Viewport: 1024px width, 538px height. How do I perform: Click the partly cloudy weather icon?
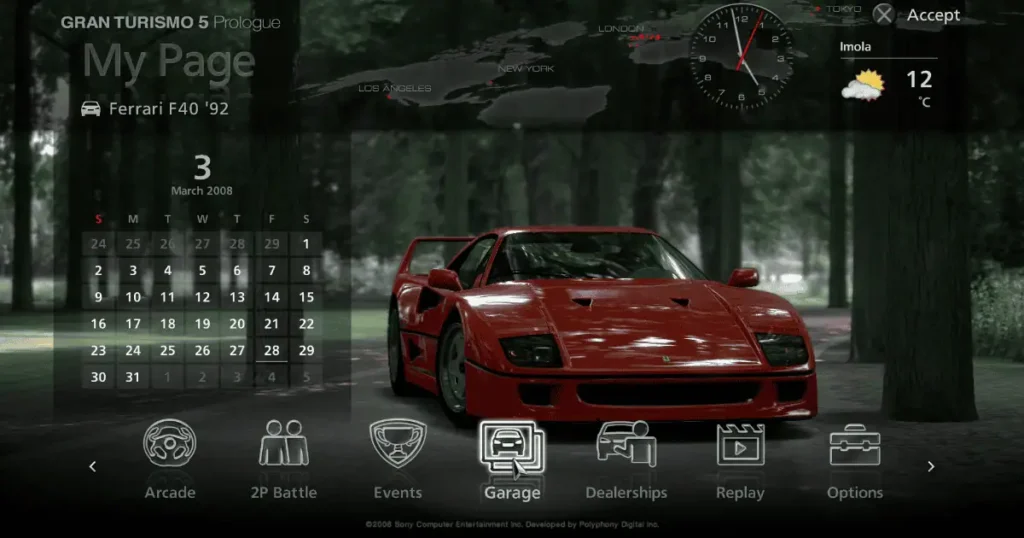point(863,86)
